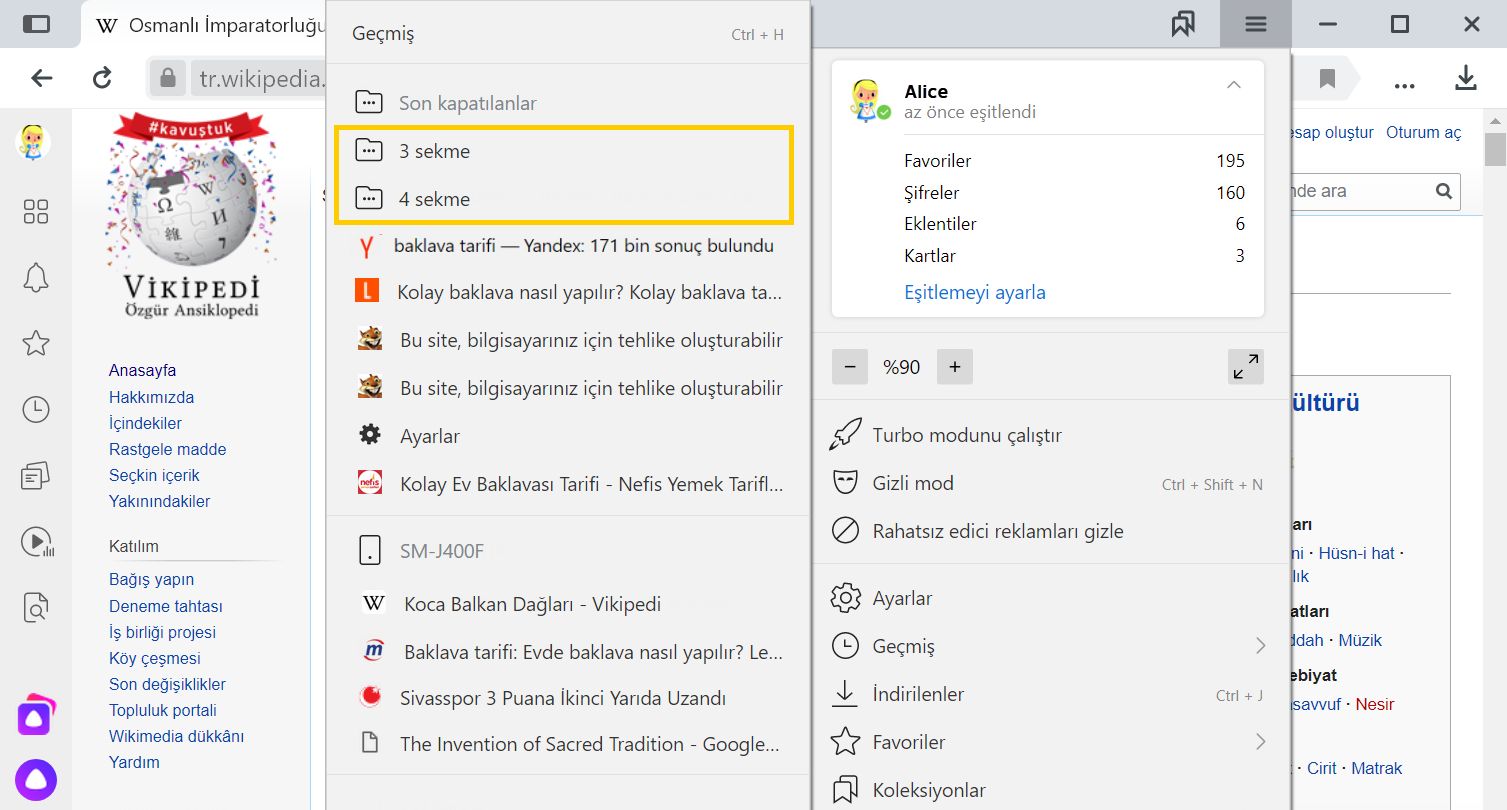1507x810 pixels.
Task: Open the hamburger main menu button
Action: [1255, 24]
